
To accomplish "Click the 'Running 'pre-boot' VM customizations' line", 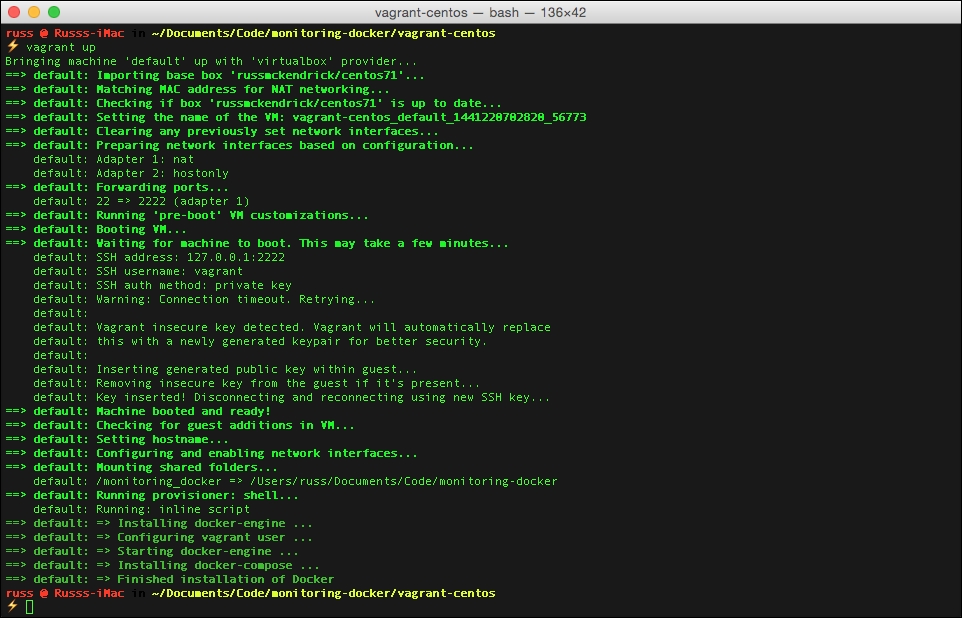I will (187, 215).
